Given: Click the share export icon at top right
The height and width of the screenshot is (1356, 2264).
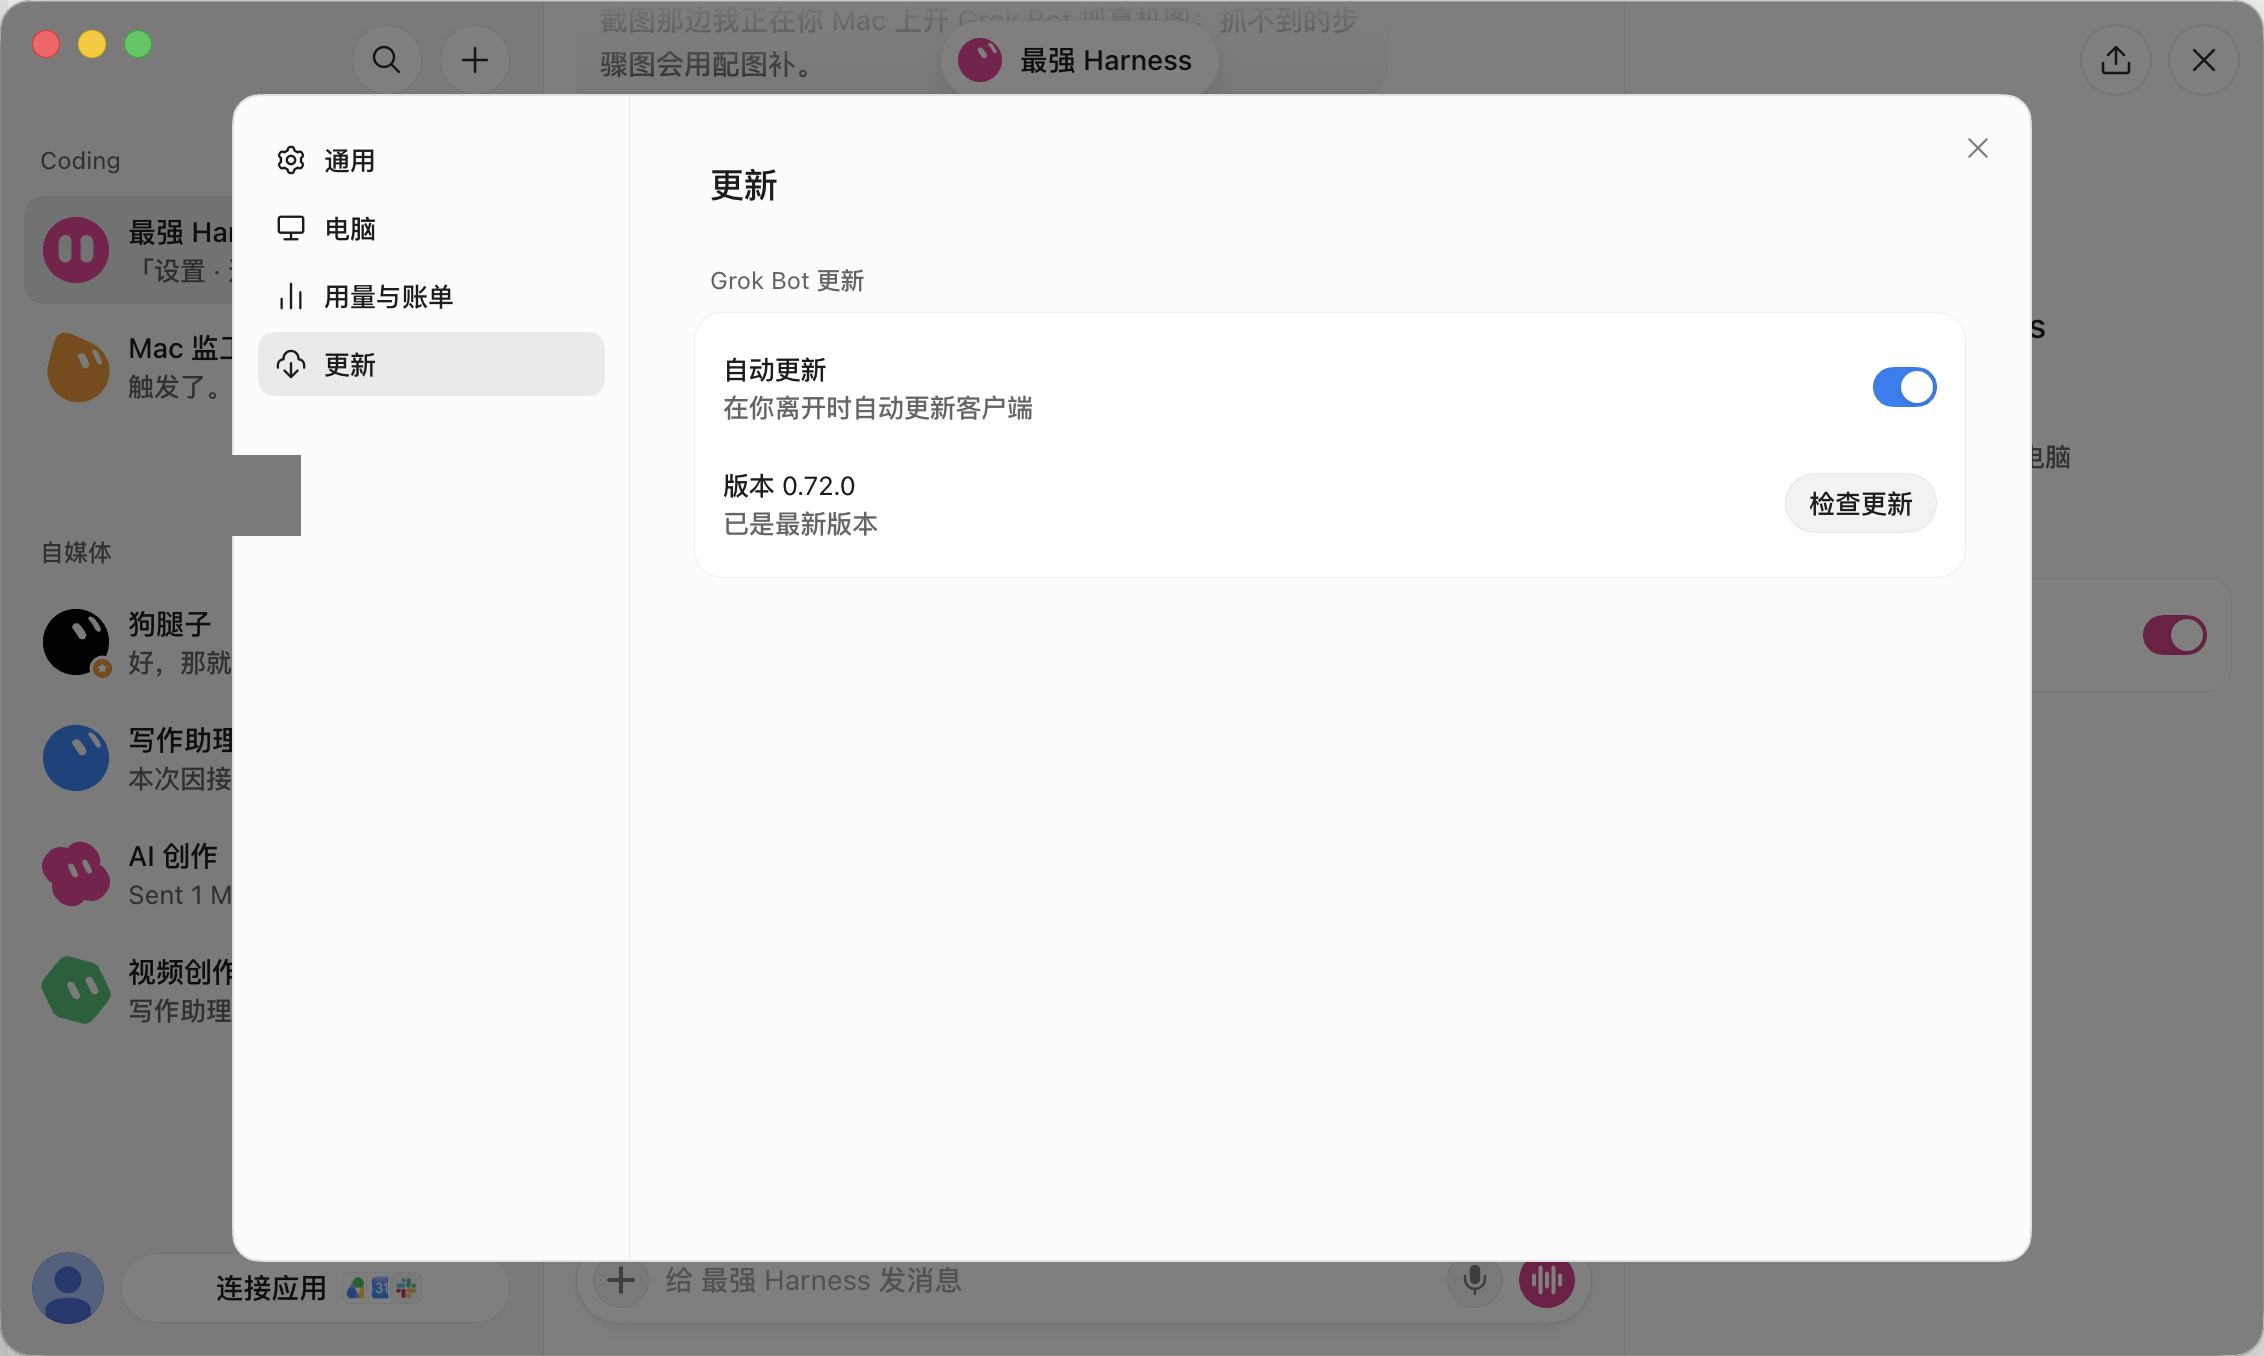Looking at the screenshot, I should (x=2115, y=60).
